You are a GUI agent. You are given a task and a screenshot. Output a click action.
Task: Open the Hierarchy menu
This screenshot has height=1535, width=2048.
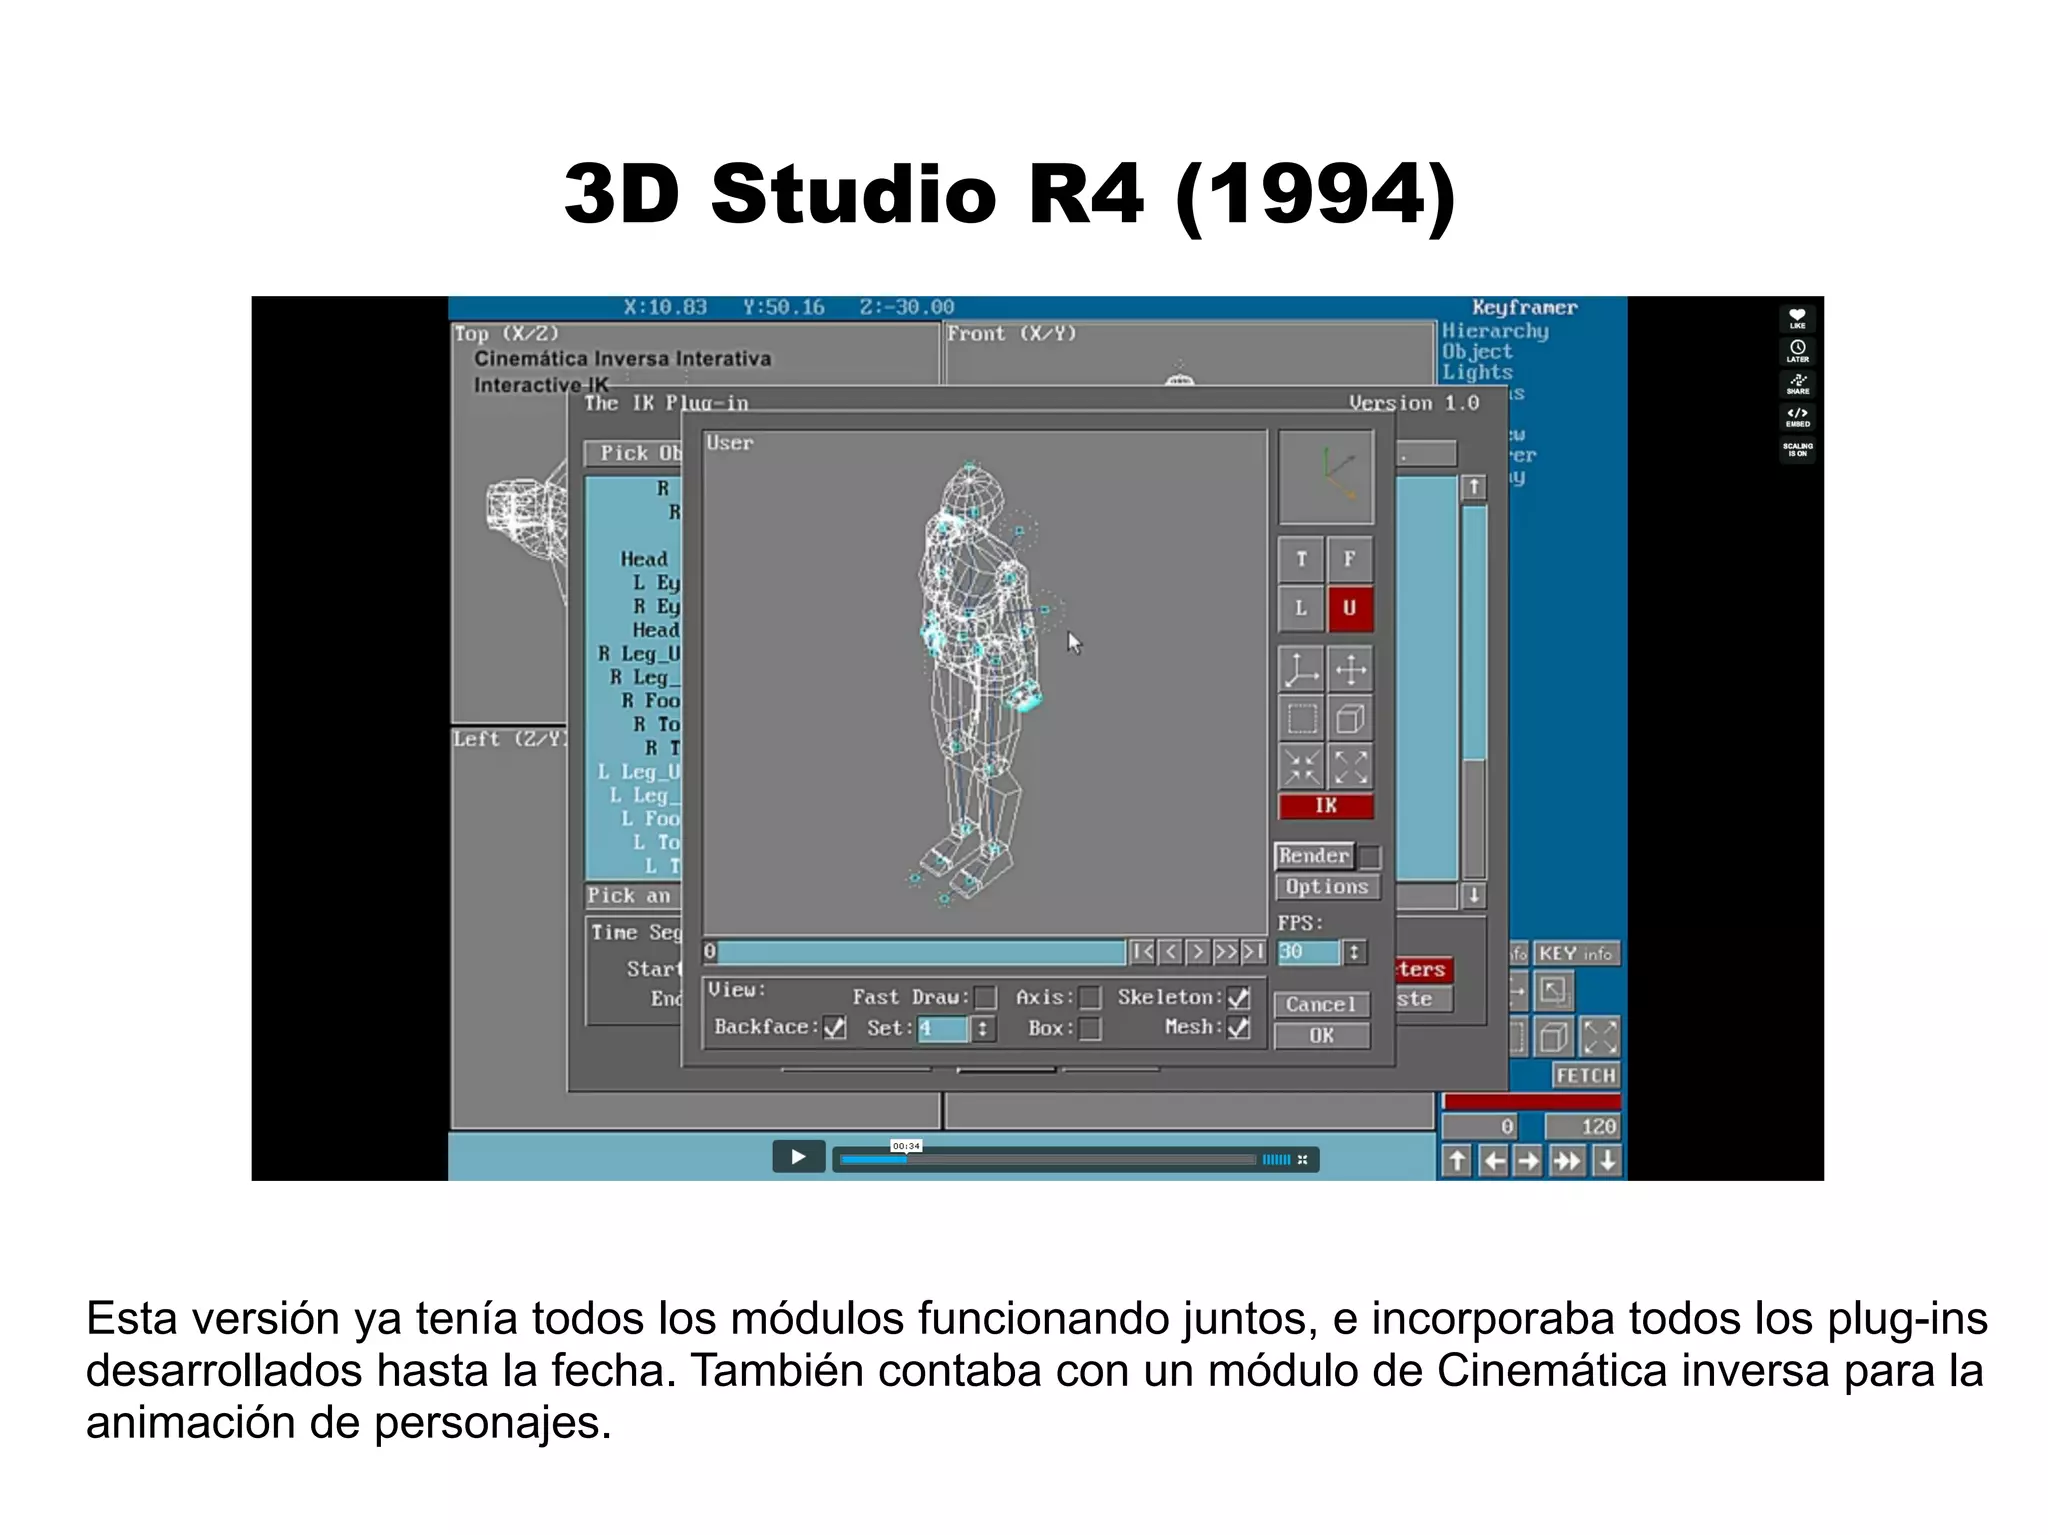1495,331
